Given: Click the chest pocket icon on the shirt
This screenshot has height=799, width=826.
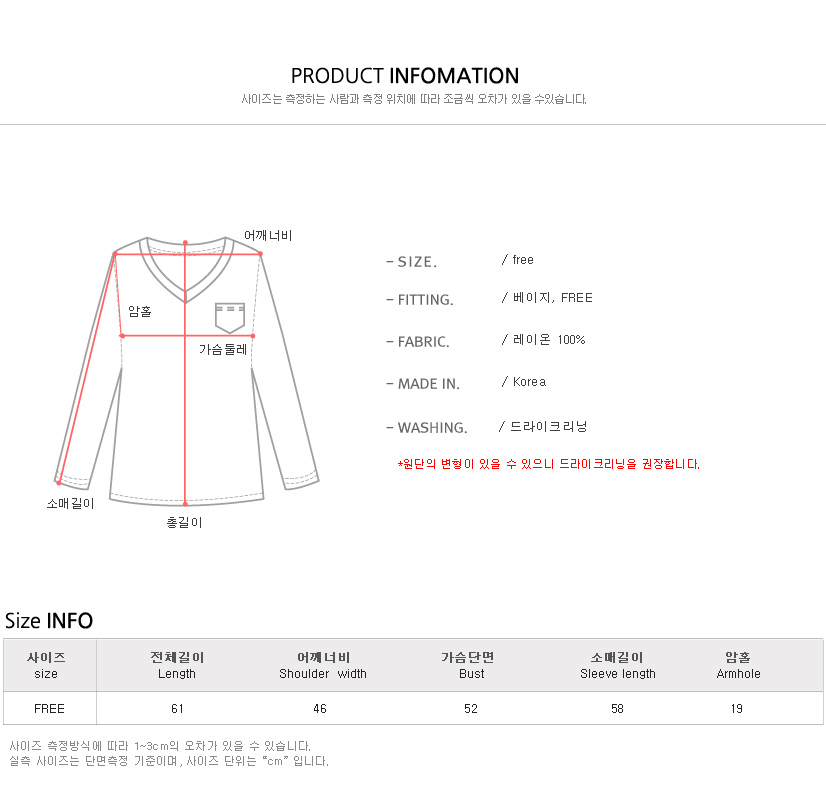Looking at the screenshot, I should 230,318.
